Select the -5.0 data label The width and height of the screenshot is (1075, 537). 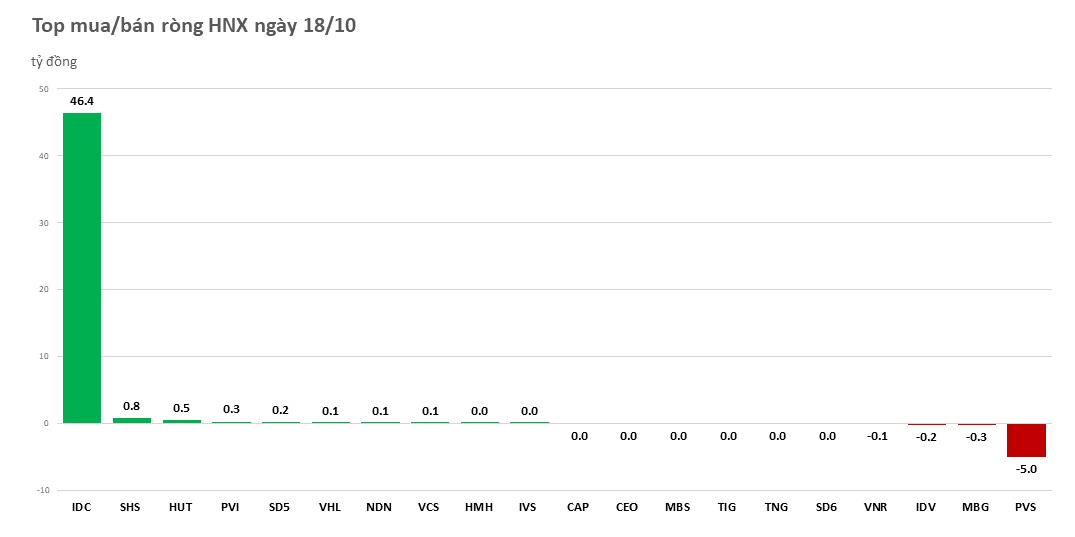click(x=1026, y=469)
